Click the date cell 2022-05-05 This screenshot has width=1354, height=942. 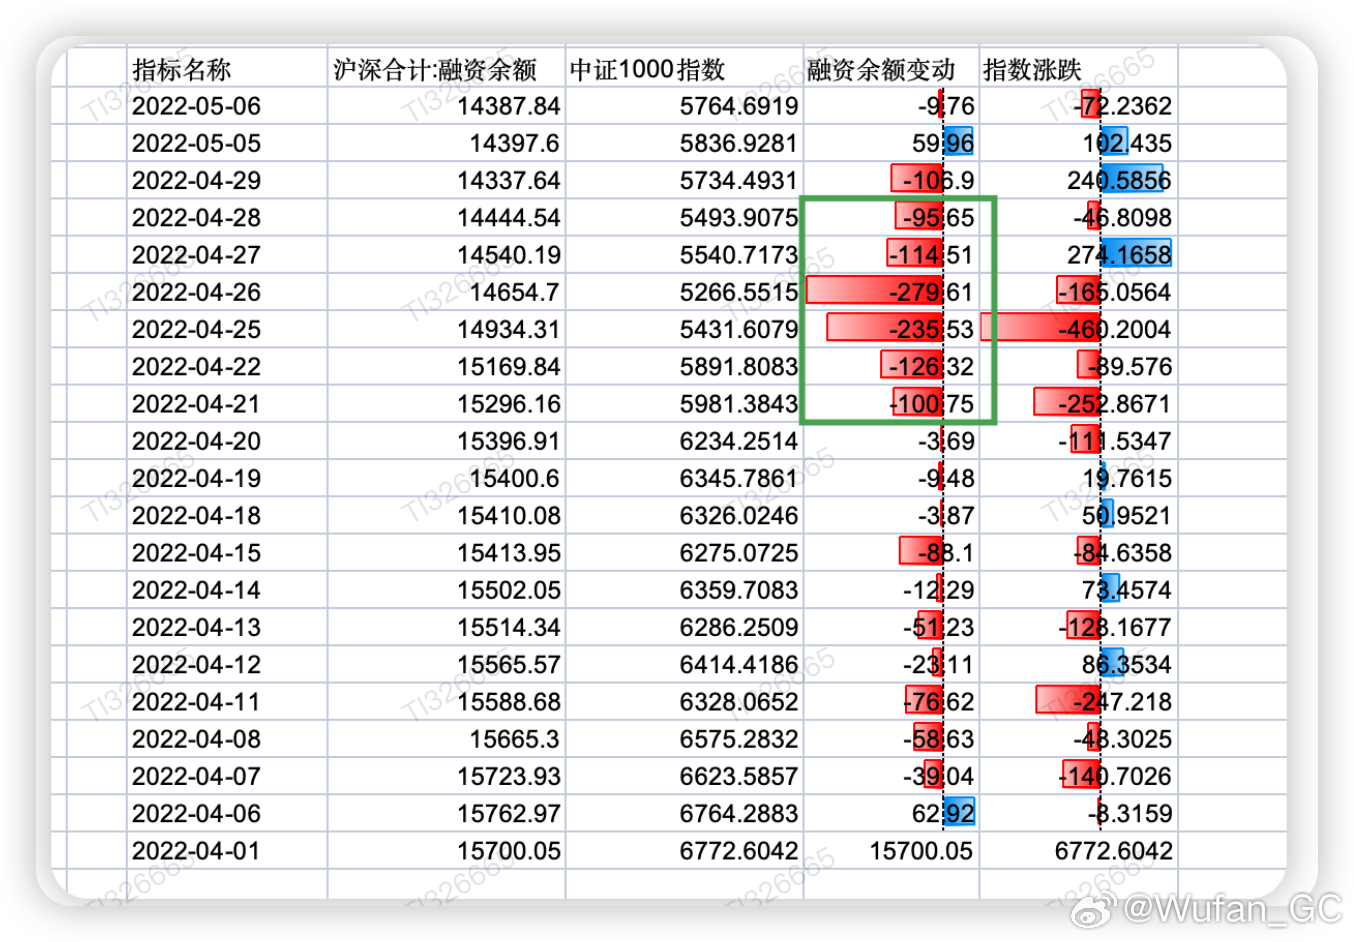click(x=227, y=143)
